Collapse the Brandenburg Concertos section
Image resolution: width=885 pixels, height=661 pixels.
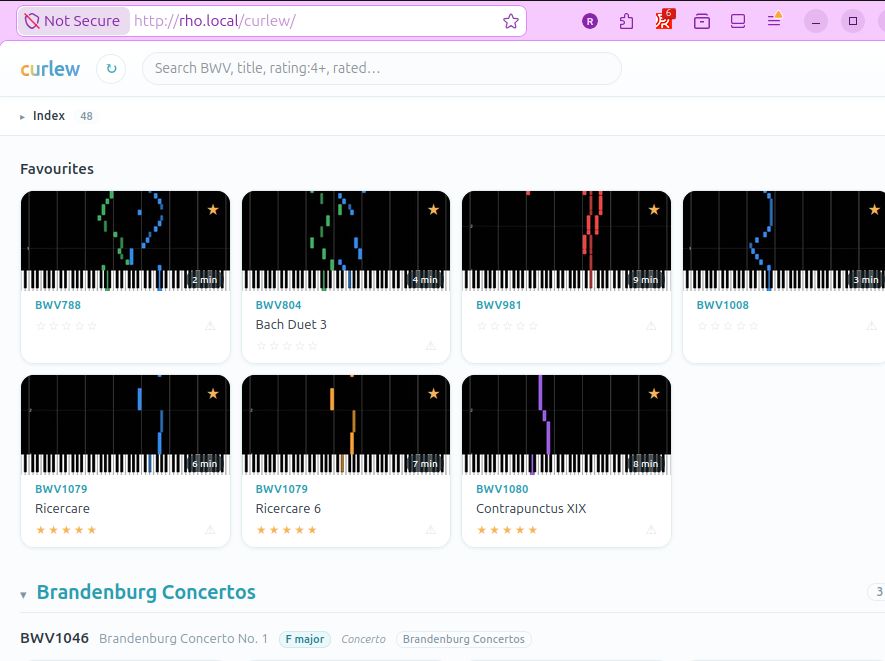point(23,594)
